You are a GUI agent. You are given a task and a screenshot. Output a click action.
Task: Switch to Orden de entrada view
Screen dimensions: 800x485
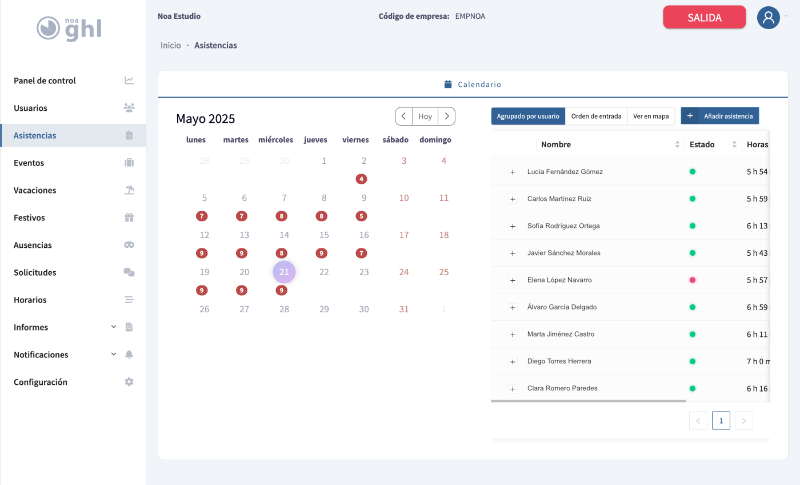point(596,116)
